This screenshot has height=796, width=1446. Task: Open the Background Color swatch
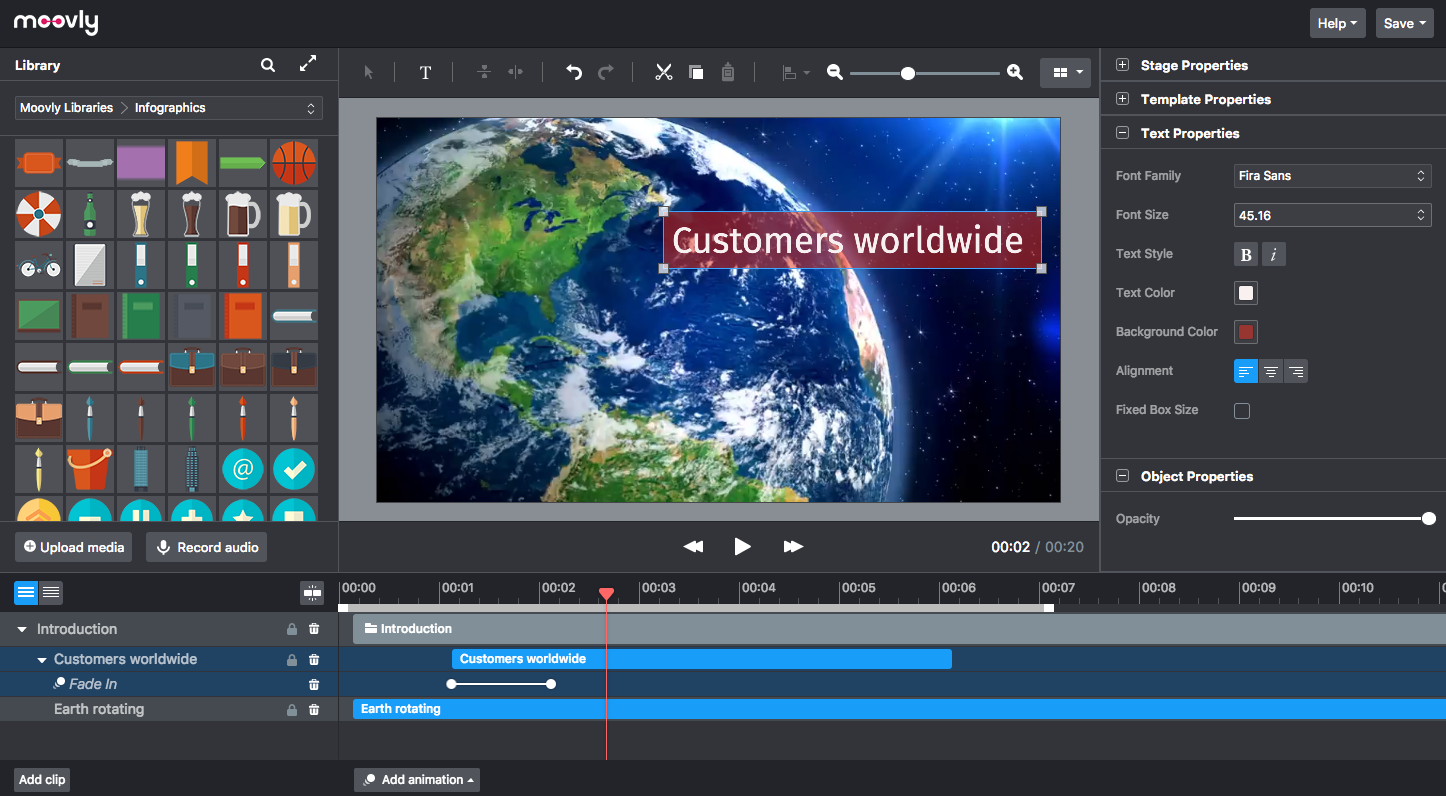pos(1246,332)
